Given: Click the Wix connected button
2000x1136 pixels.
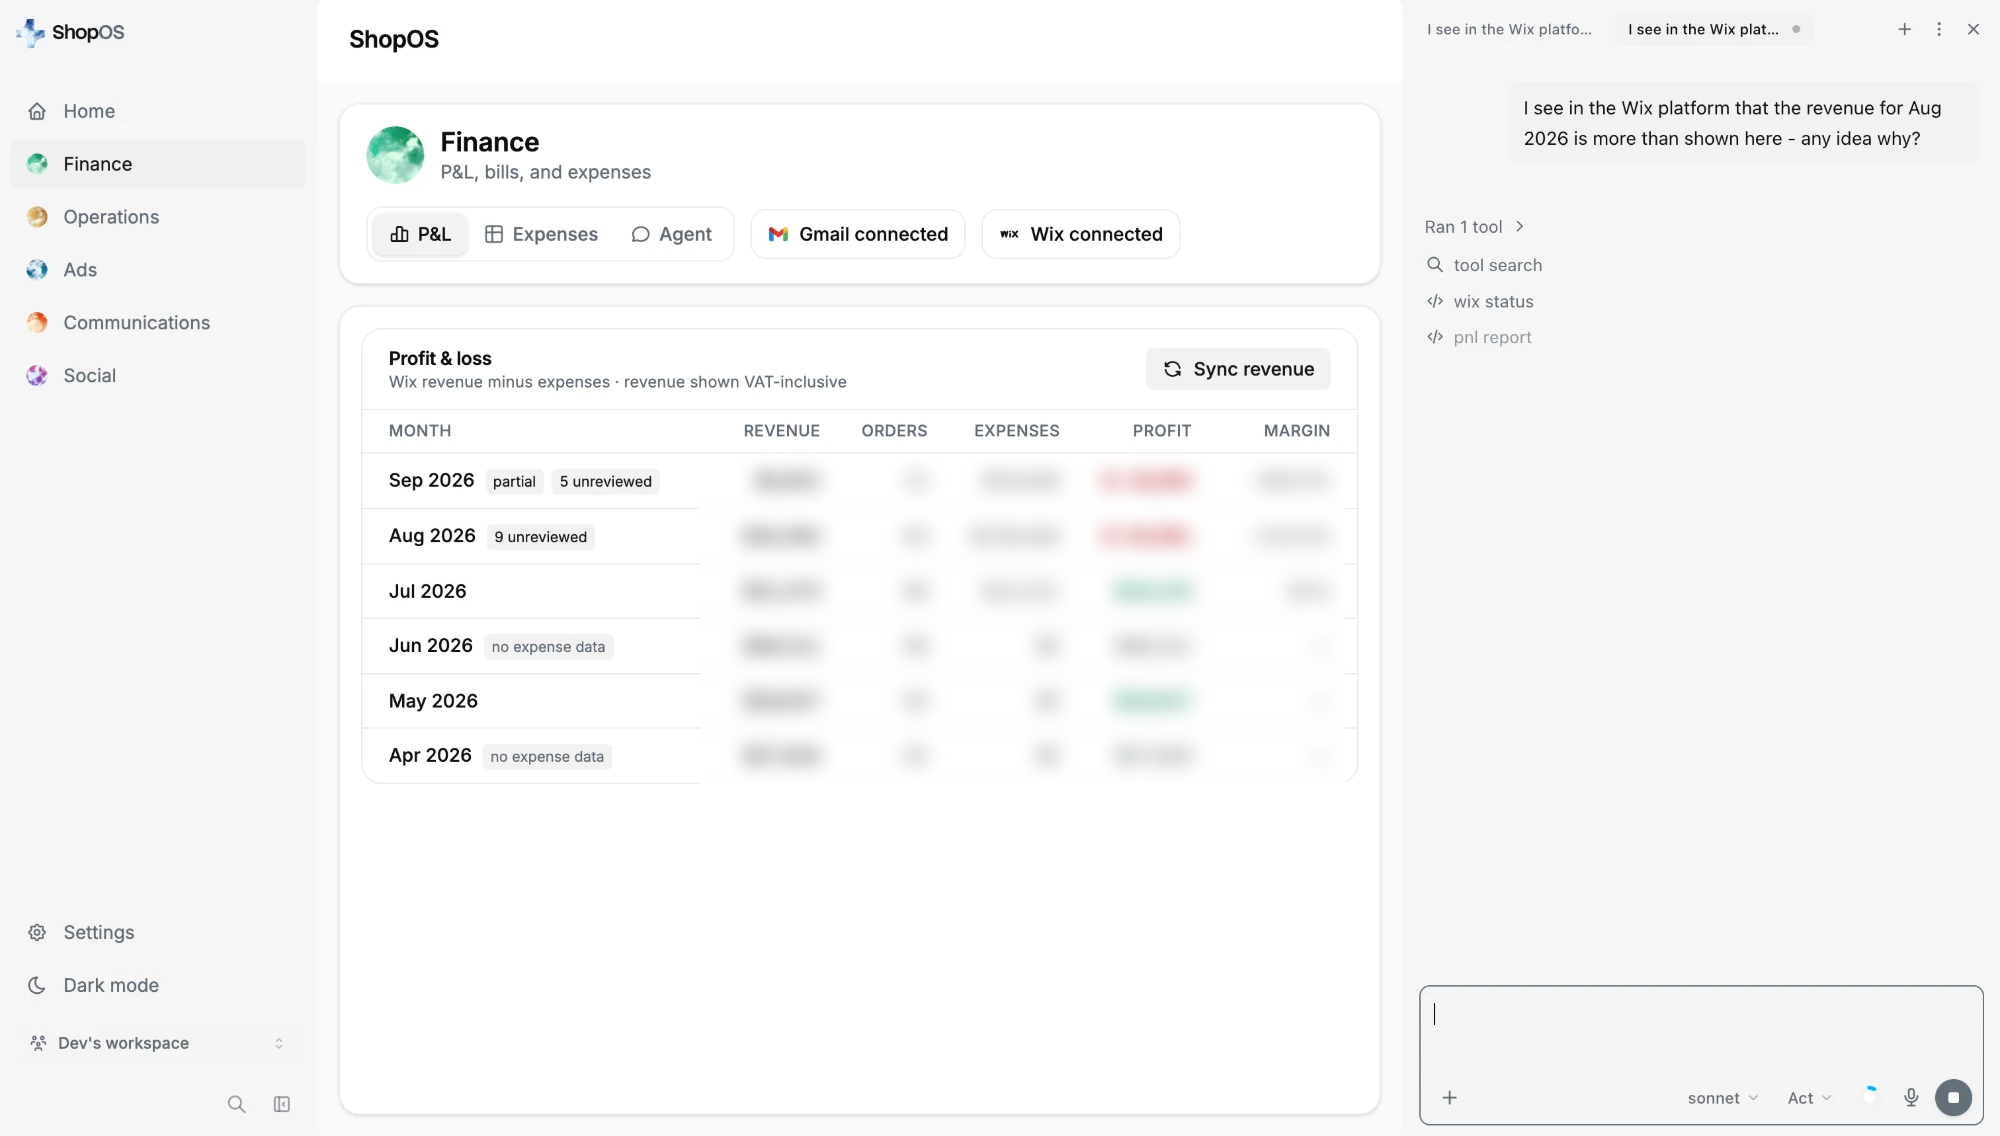Looking at the screenshot, I should 1081,234.
